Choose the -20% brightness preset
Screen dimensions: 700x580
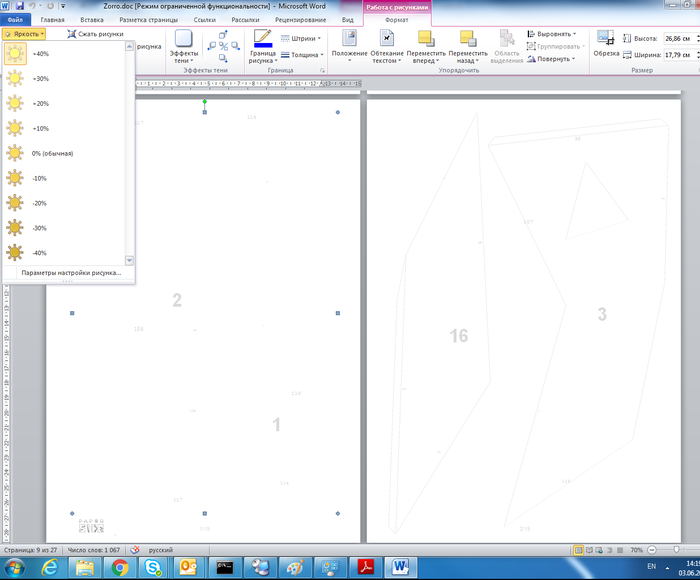click(x=40, y=203)
